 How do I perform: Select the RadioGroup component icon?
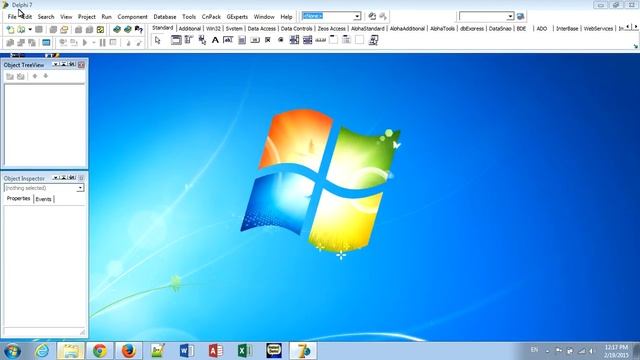347,40
